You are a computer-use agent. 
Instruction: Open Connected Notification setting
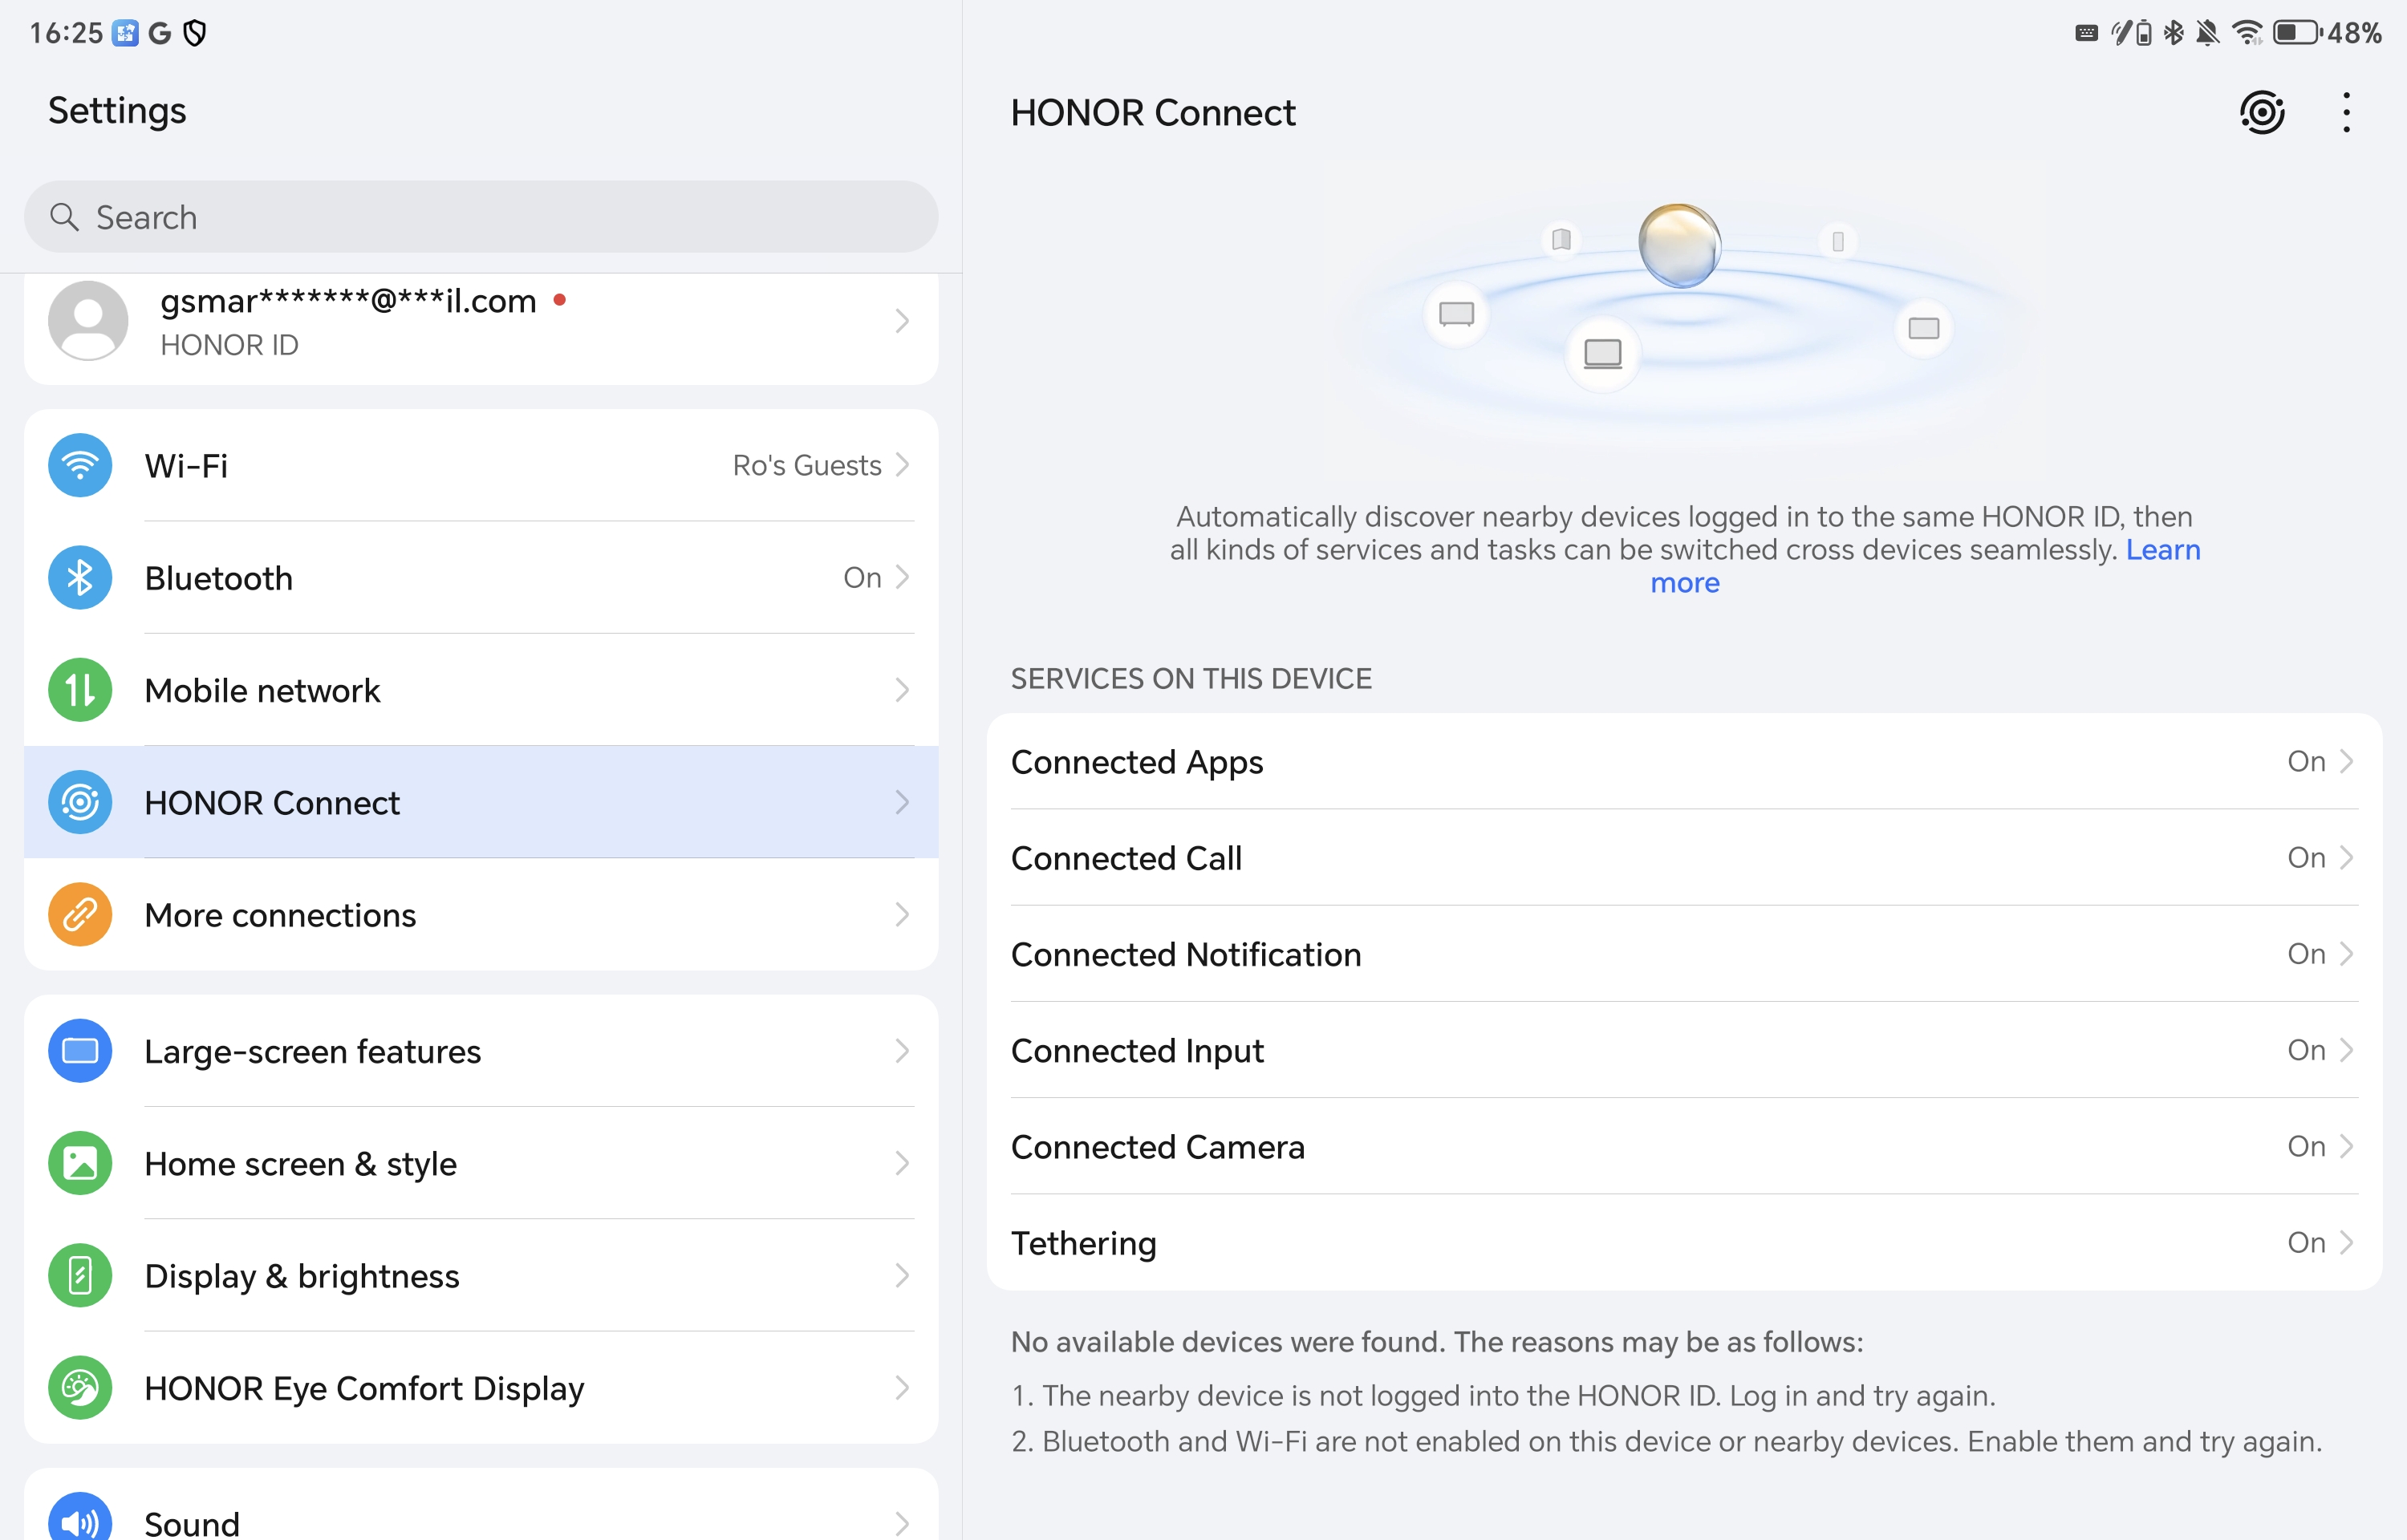1684,954
